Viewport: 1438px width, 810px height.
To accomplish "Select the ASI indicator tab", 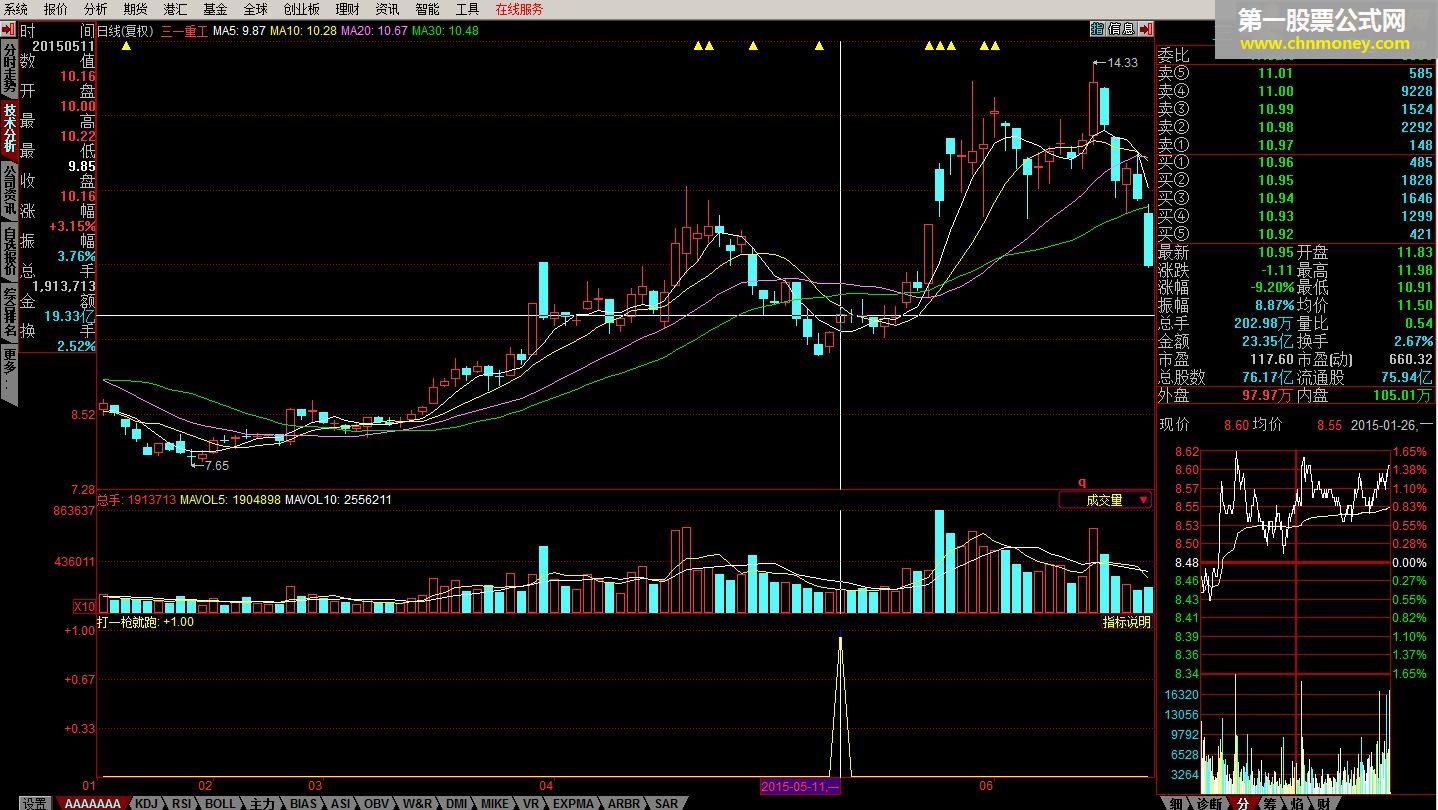I will (341, 803).
